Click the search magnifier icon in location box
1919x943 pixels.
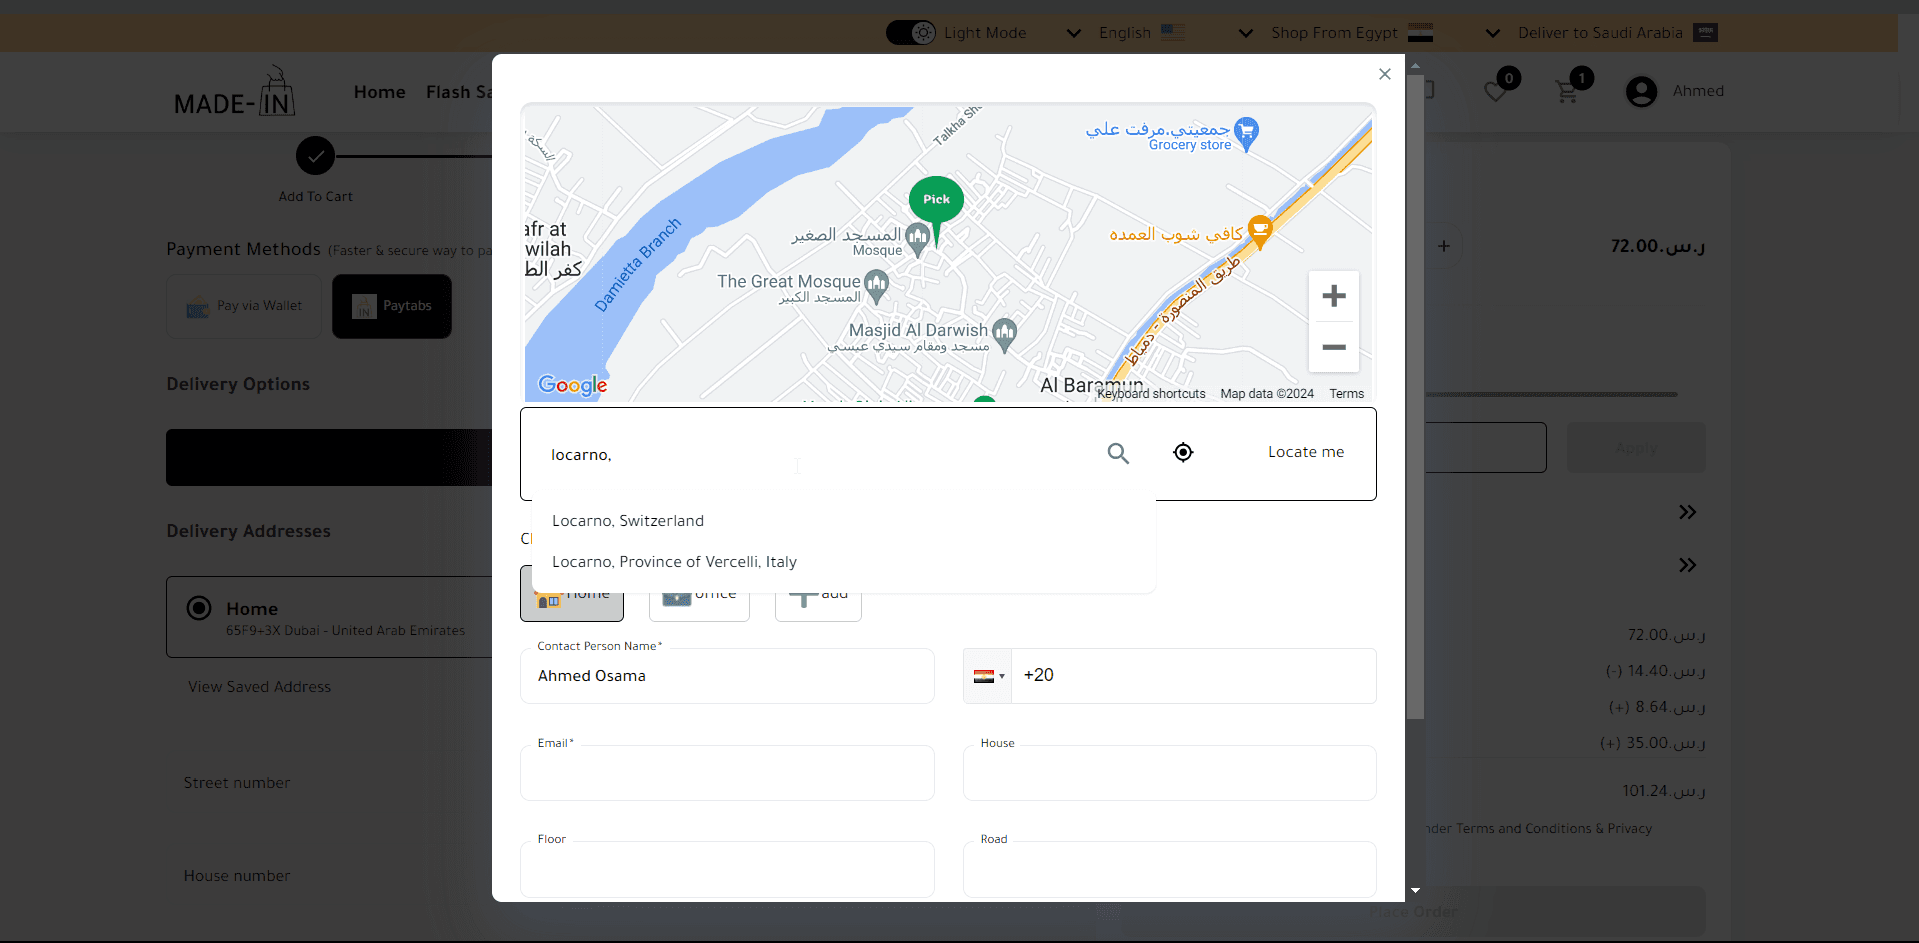point(1118,453)
